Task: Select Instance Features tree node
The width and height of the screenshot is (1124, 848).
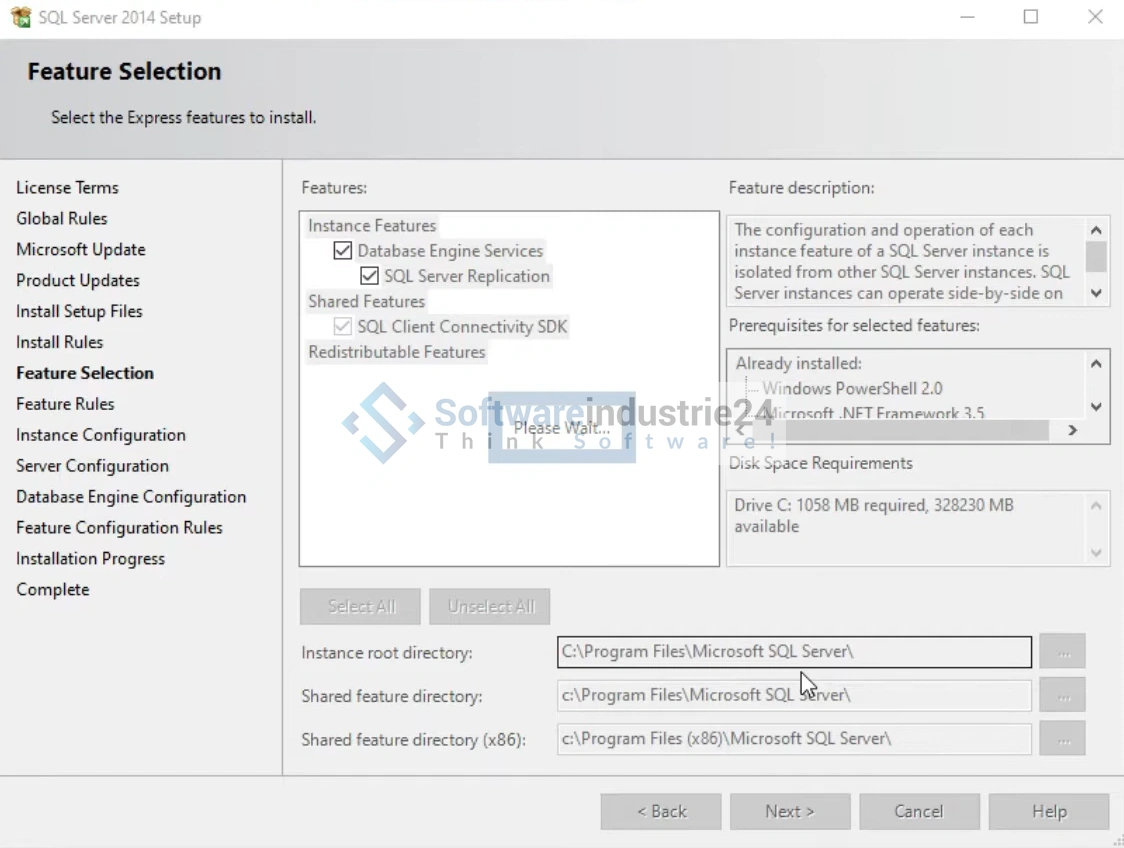Action: pos(372,226)
